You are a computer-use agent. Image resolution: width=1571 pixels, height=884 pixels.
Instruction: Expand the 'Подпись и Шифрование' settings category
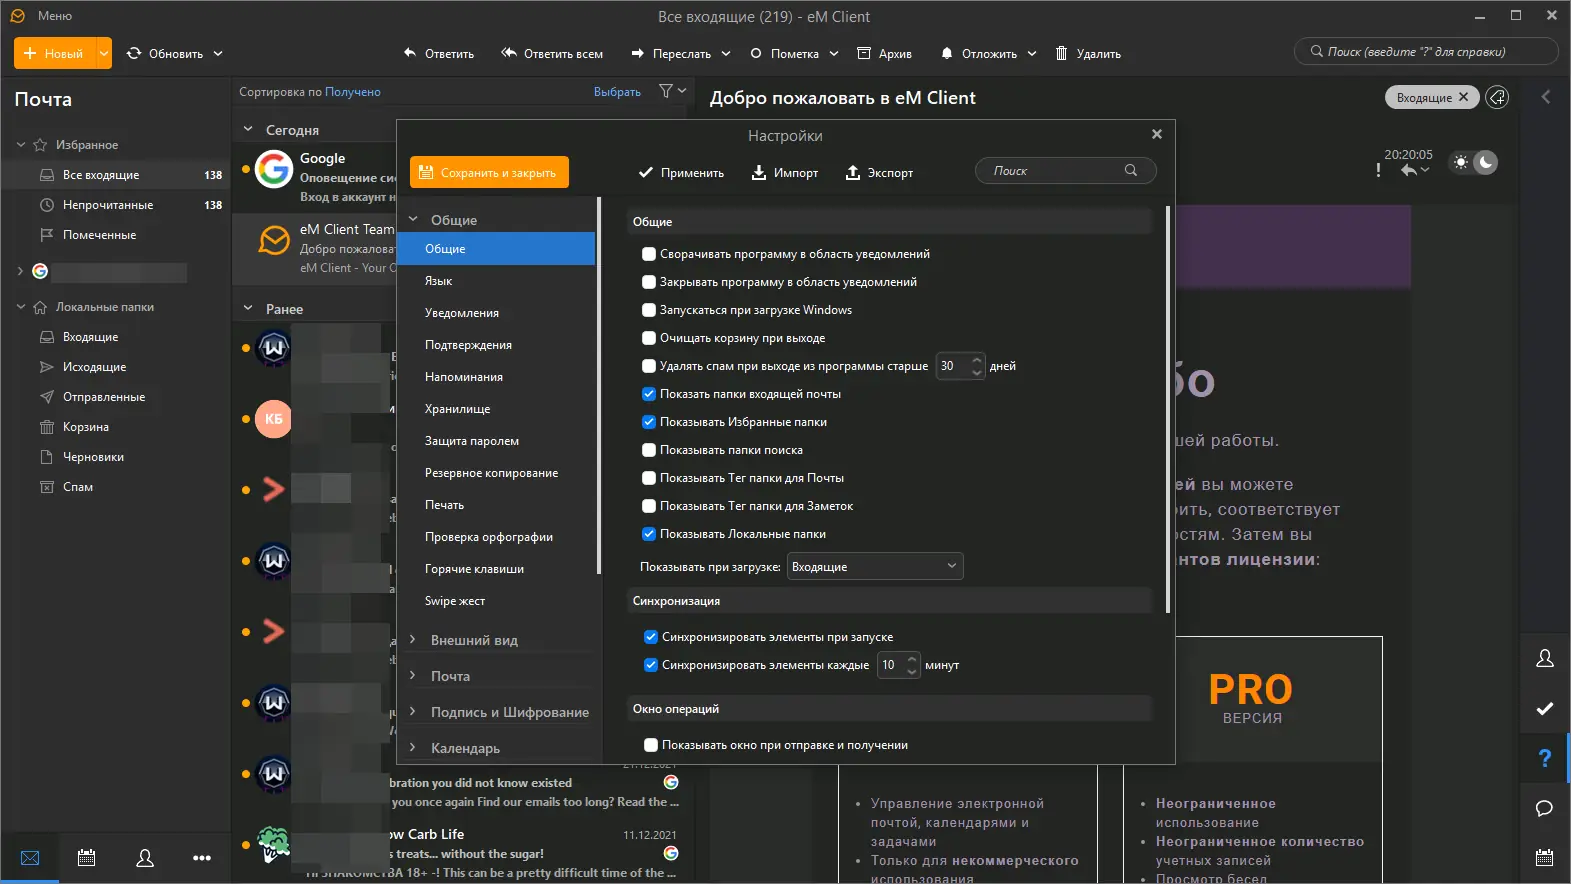tap(412, 712)
